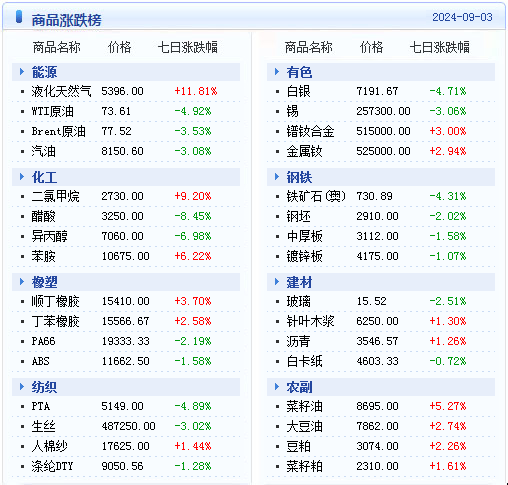Open the 涤纶DTY commodity

click(52, 466)
